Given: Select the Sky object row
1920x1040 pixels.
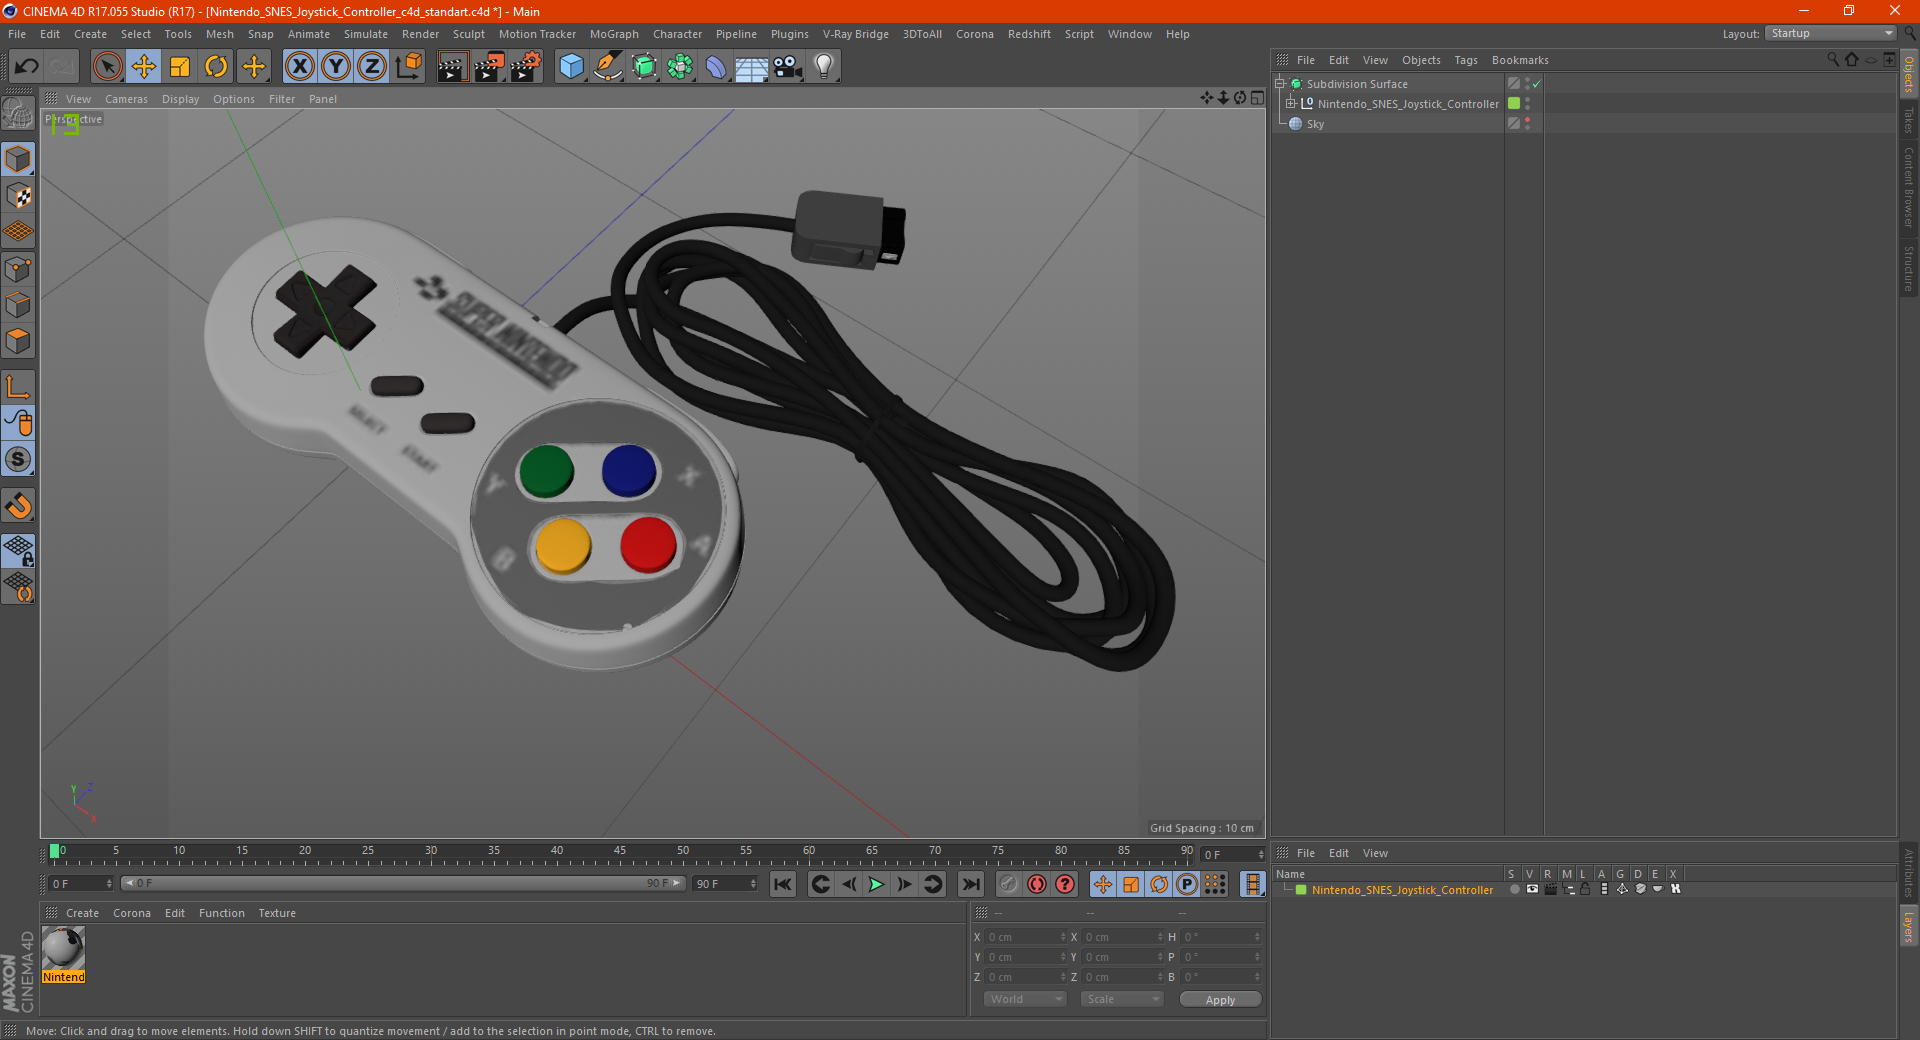Looking at the screenshot, I should (x=1315, y=124).
